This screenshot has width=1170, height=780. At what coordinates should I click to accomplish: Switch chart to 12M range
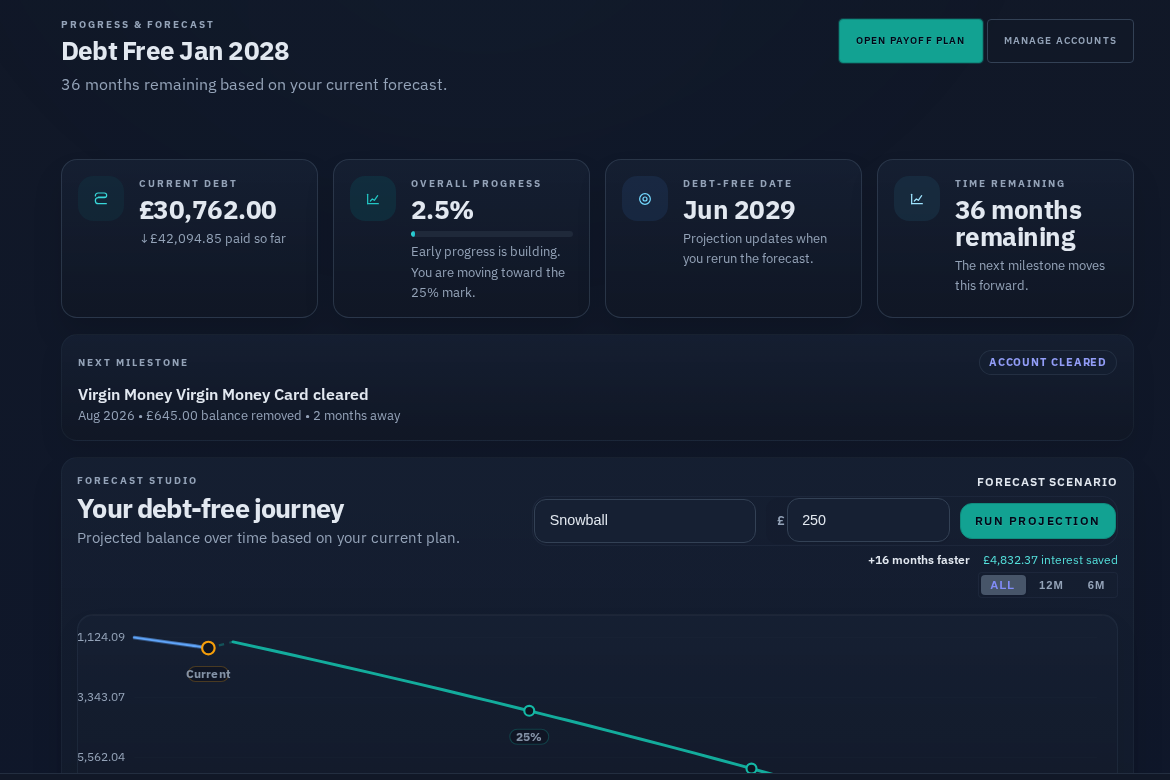pyautogui.click(x=1051, y=585)
